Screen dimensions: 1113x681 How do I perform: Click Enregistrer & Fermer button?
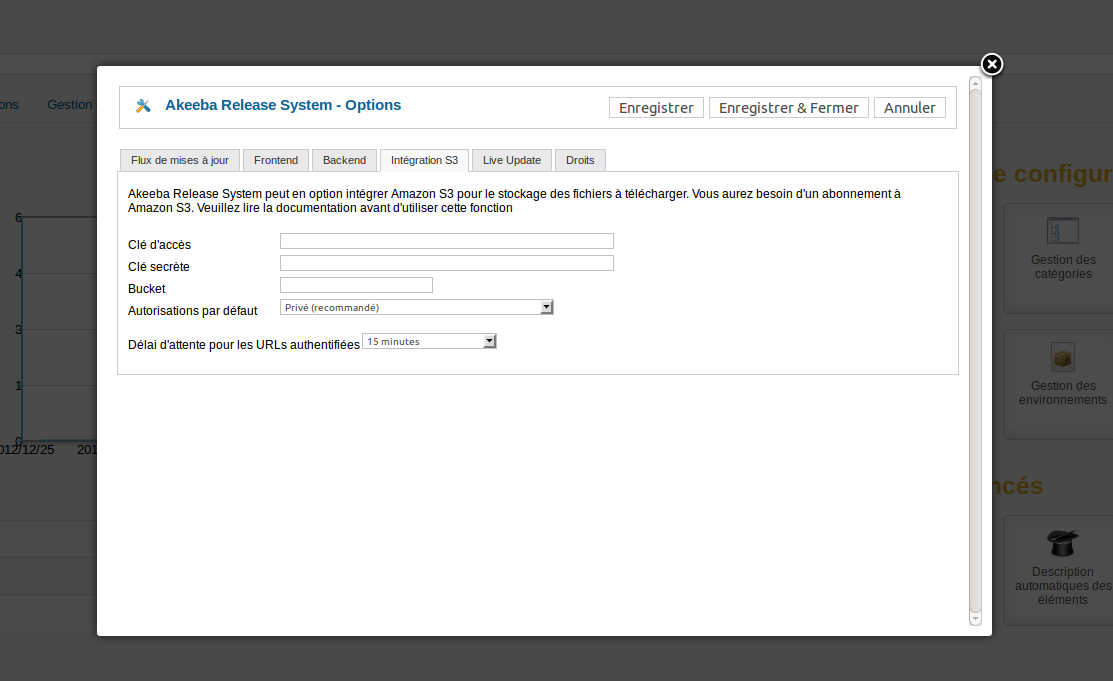click(788, 108)
